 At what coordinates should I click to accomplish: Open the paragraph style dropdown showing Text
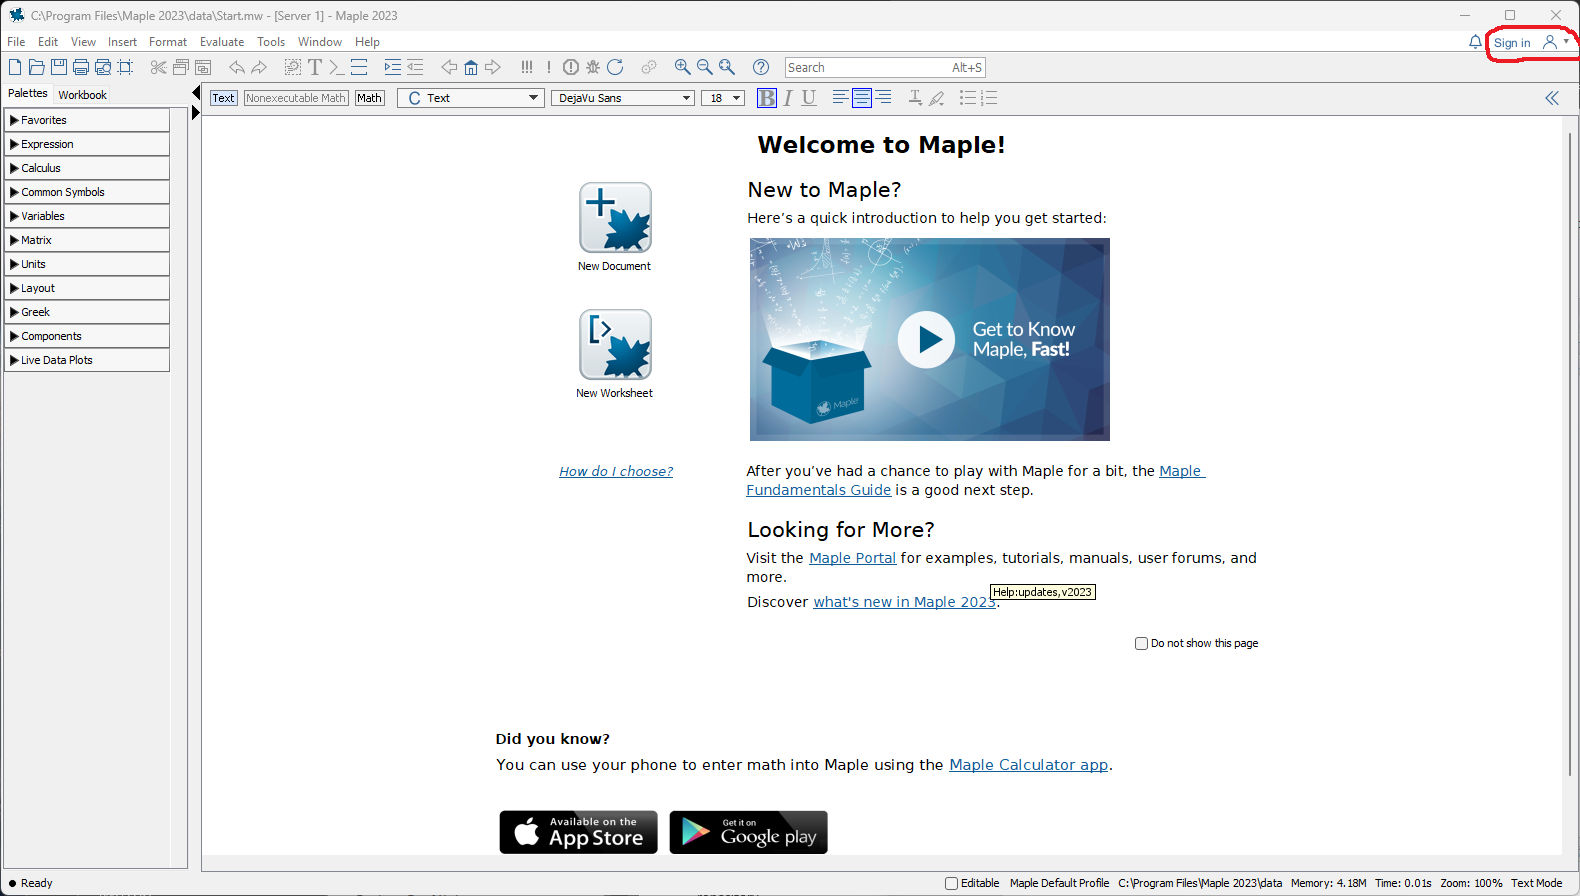[x=470, y=98]
